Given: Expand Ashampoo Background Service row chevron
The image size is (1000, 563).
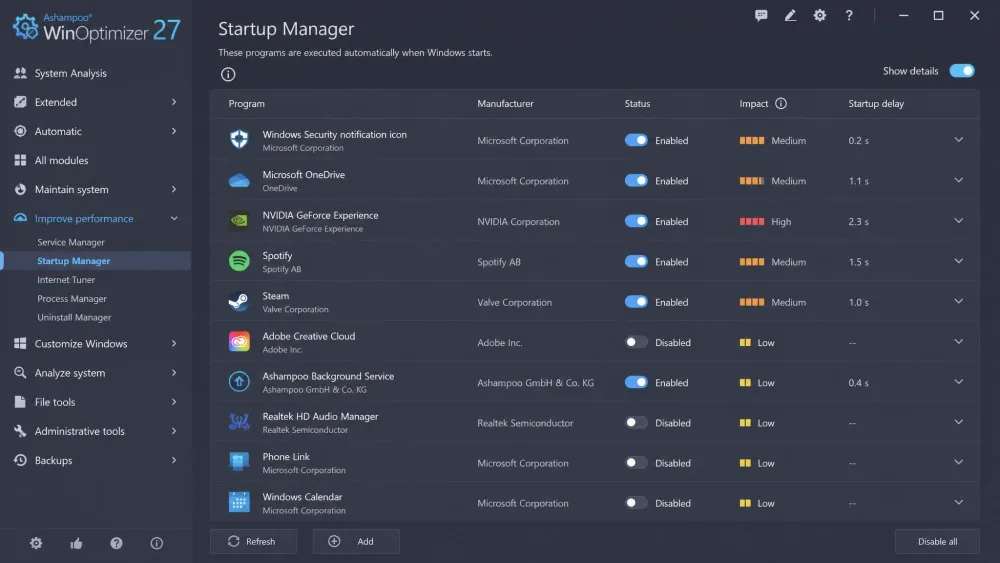Looking at the screenshot, I should pos(959,382).
